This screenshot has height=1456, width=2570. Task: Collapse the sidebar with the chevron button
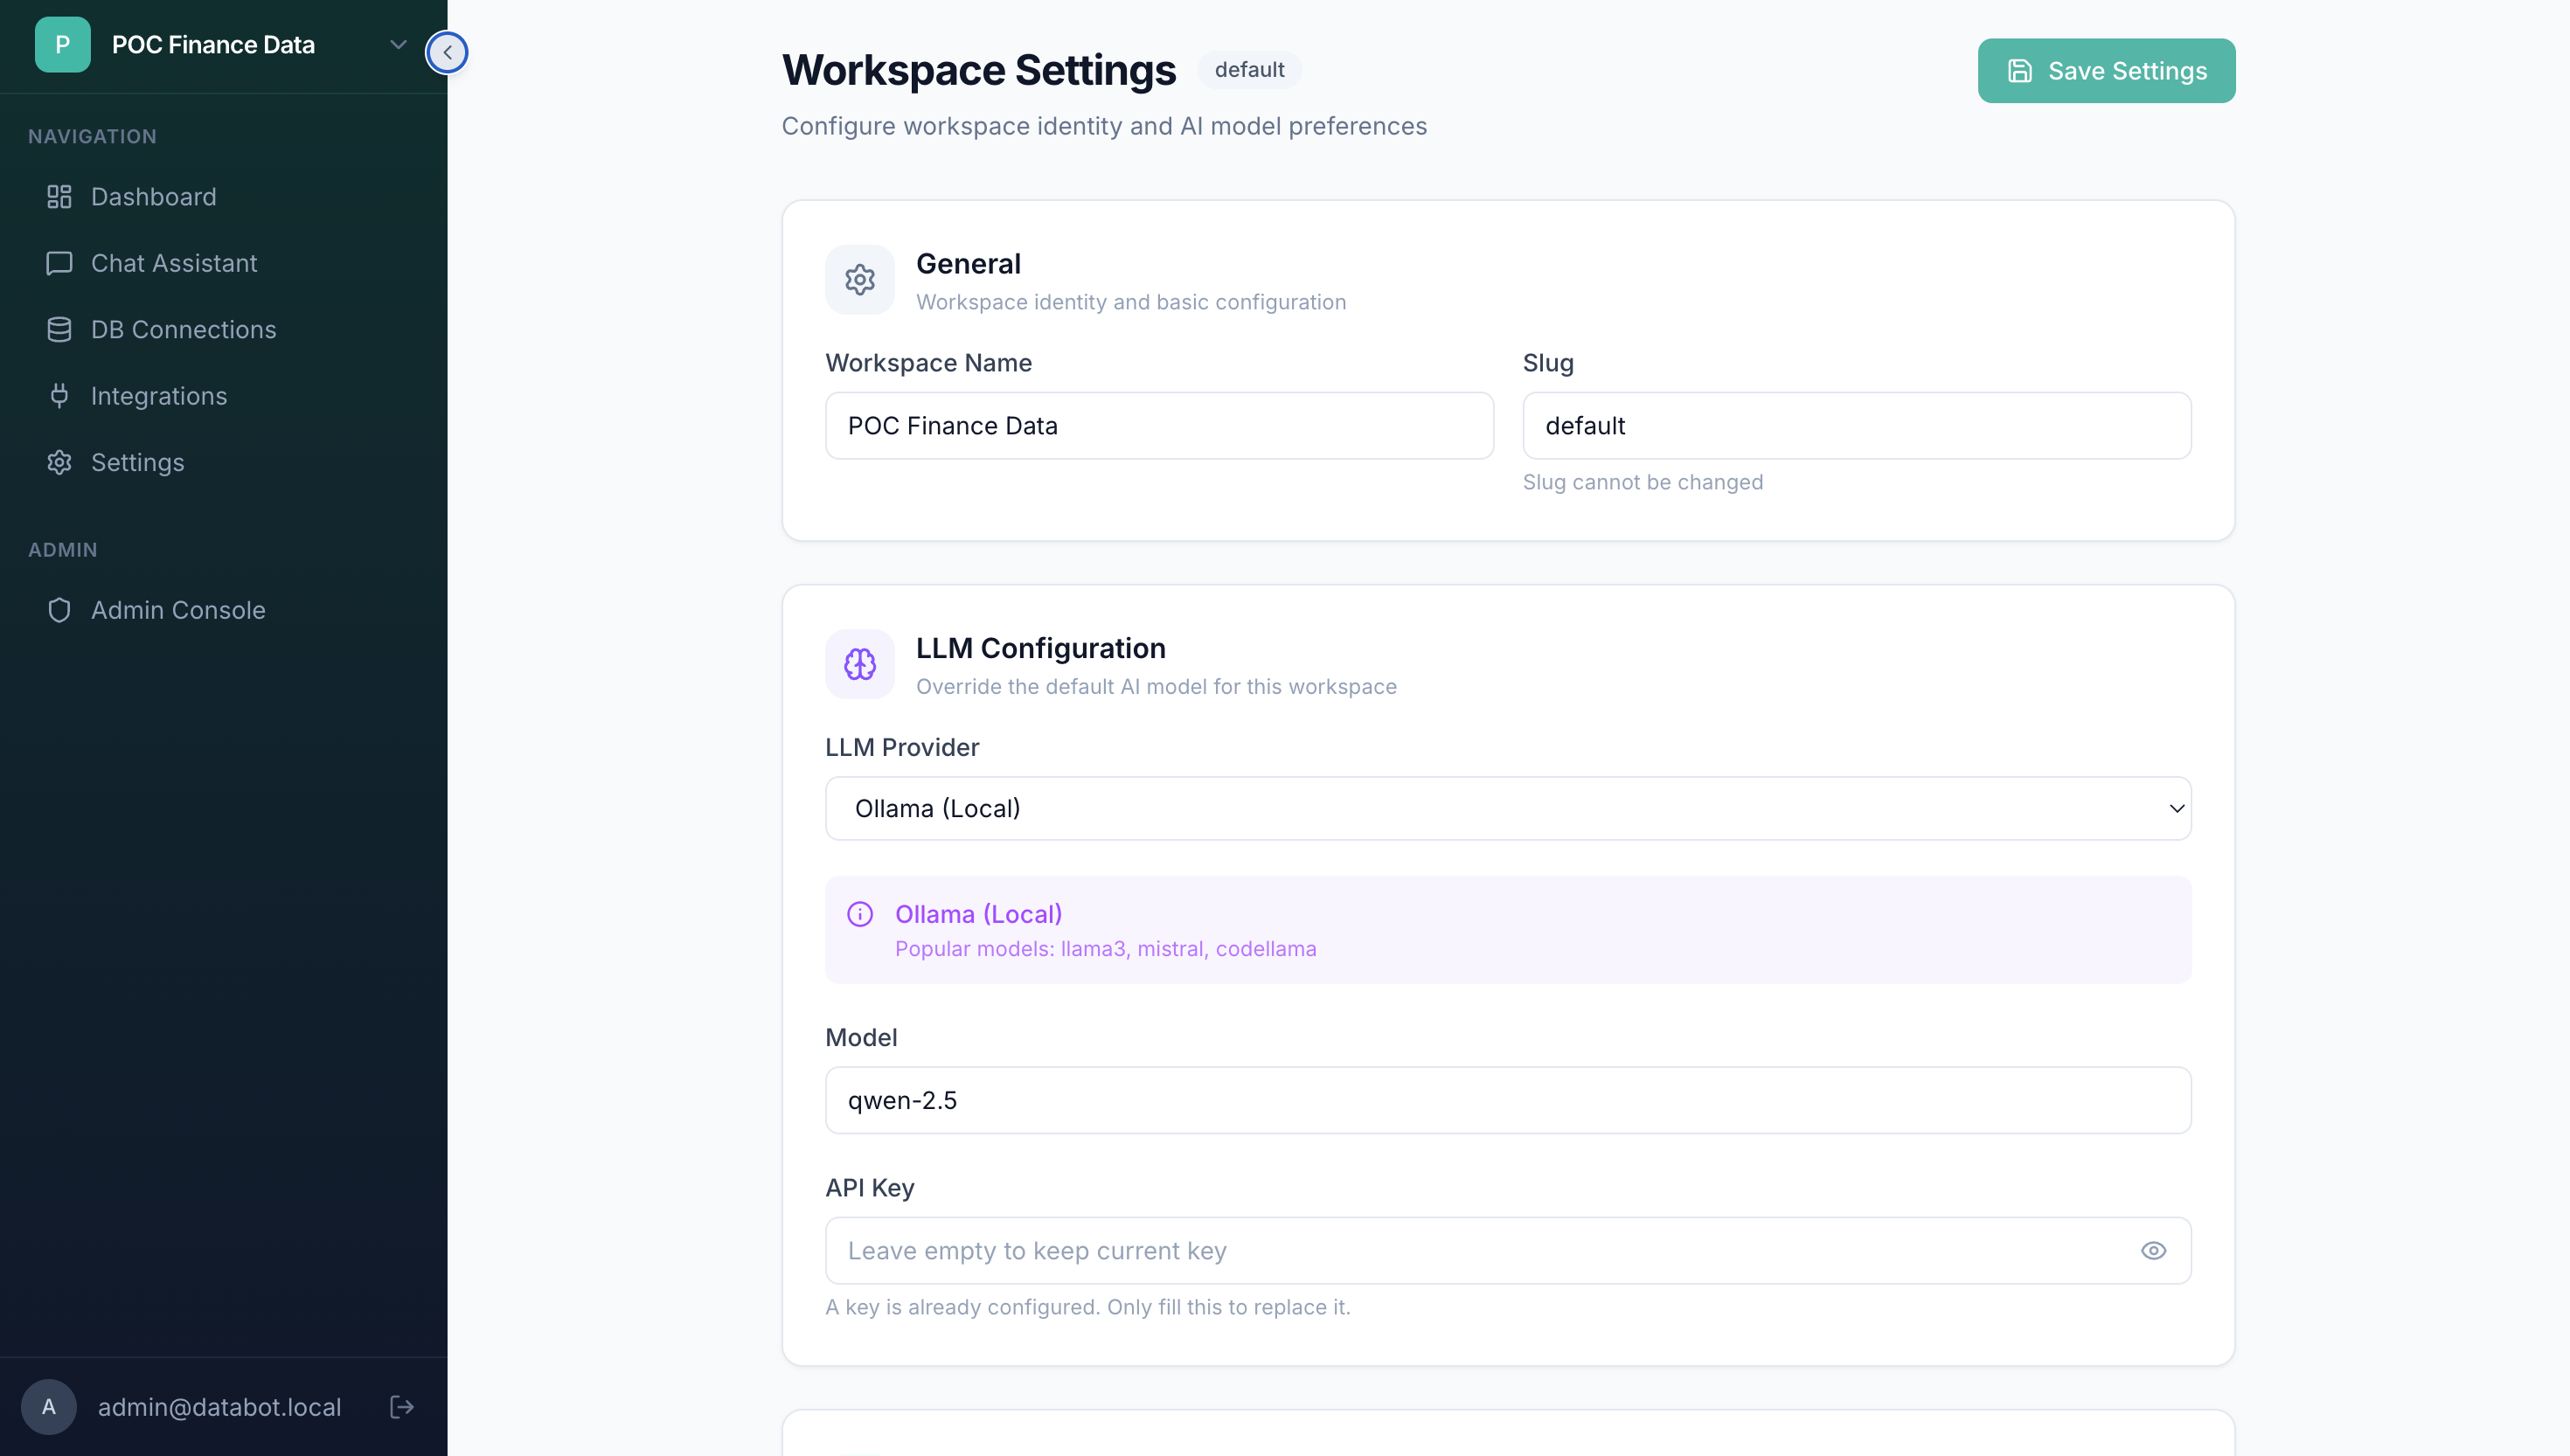click(x=447, y=52)
